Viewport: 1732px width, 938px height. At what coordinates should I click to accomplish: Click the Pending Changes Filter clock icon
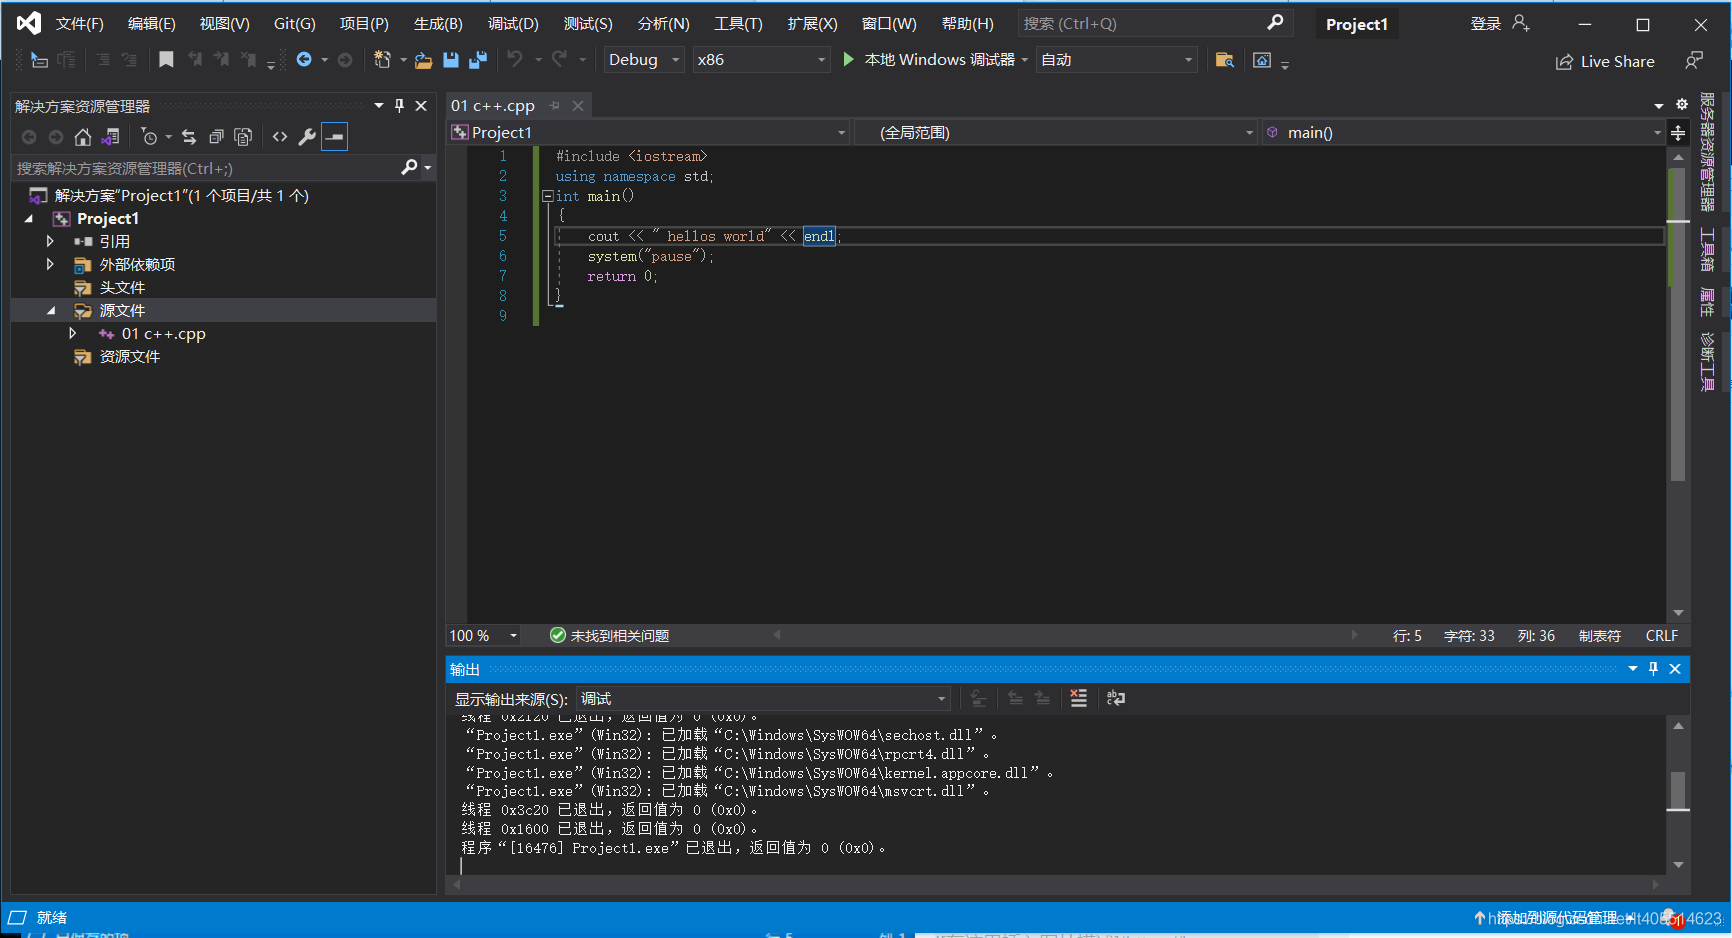click(149, 137)
